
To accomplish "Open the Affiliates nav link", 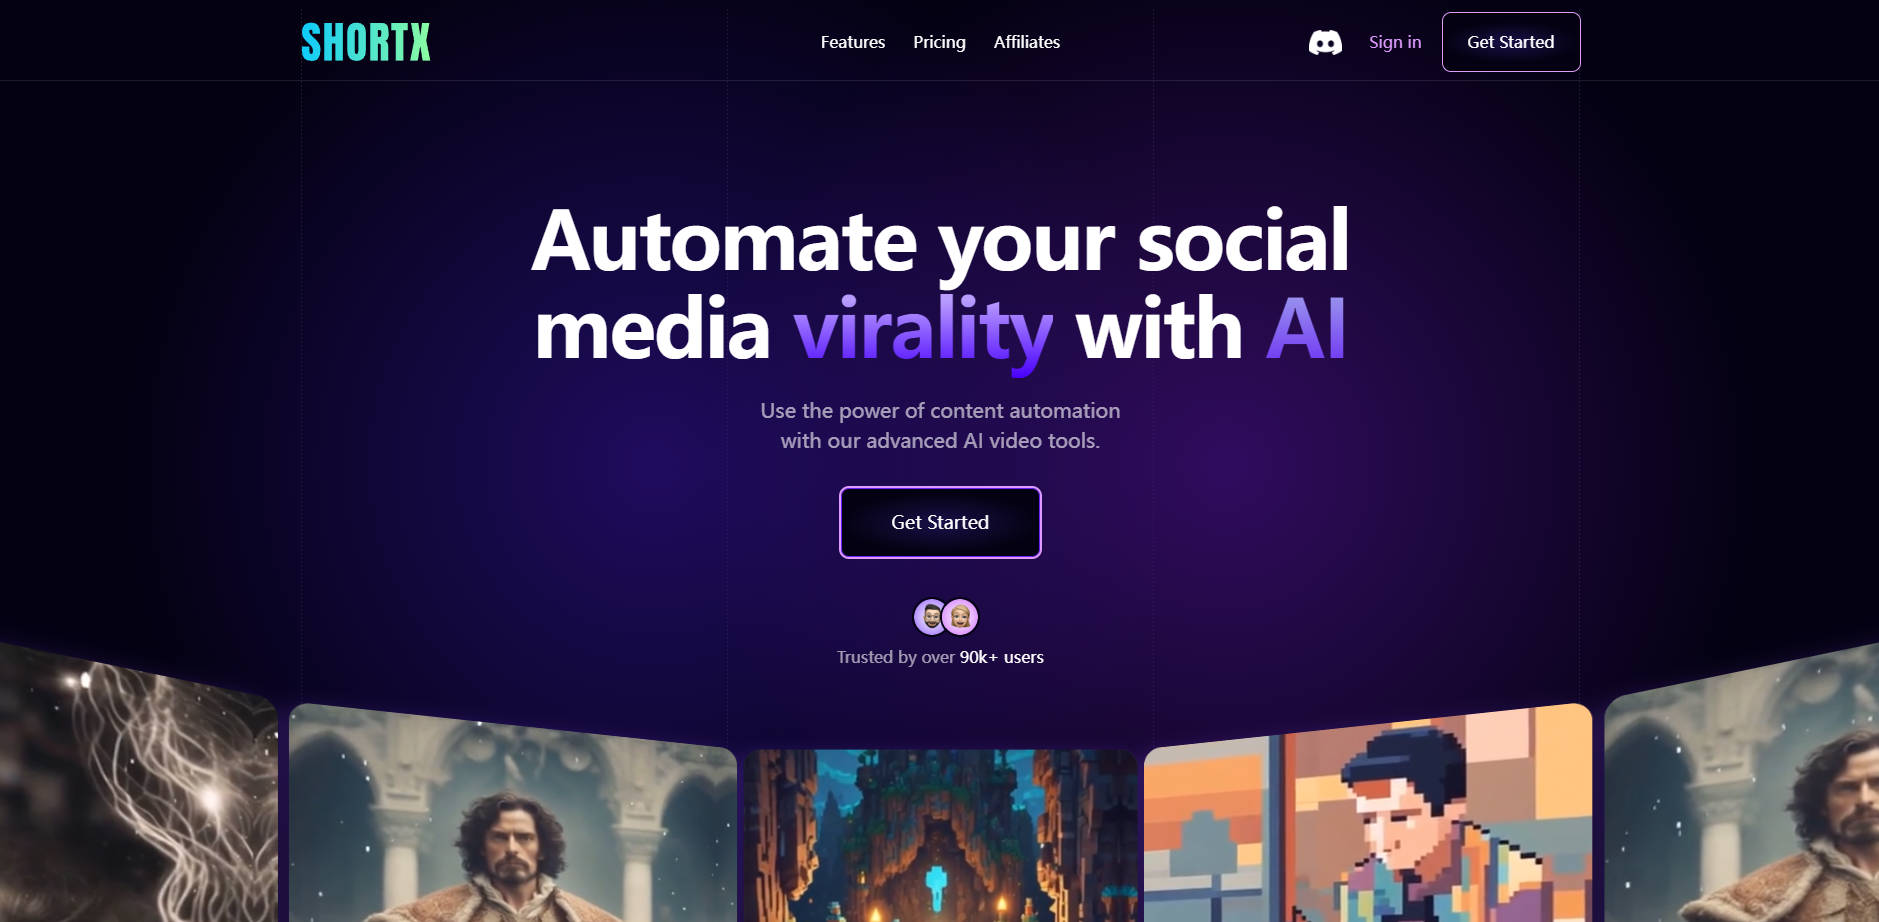I will click(1027, 42).
